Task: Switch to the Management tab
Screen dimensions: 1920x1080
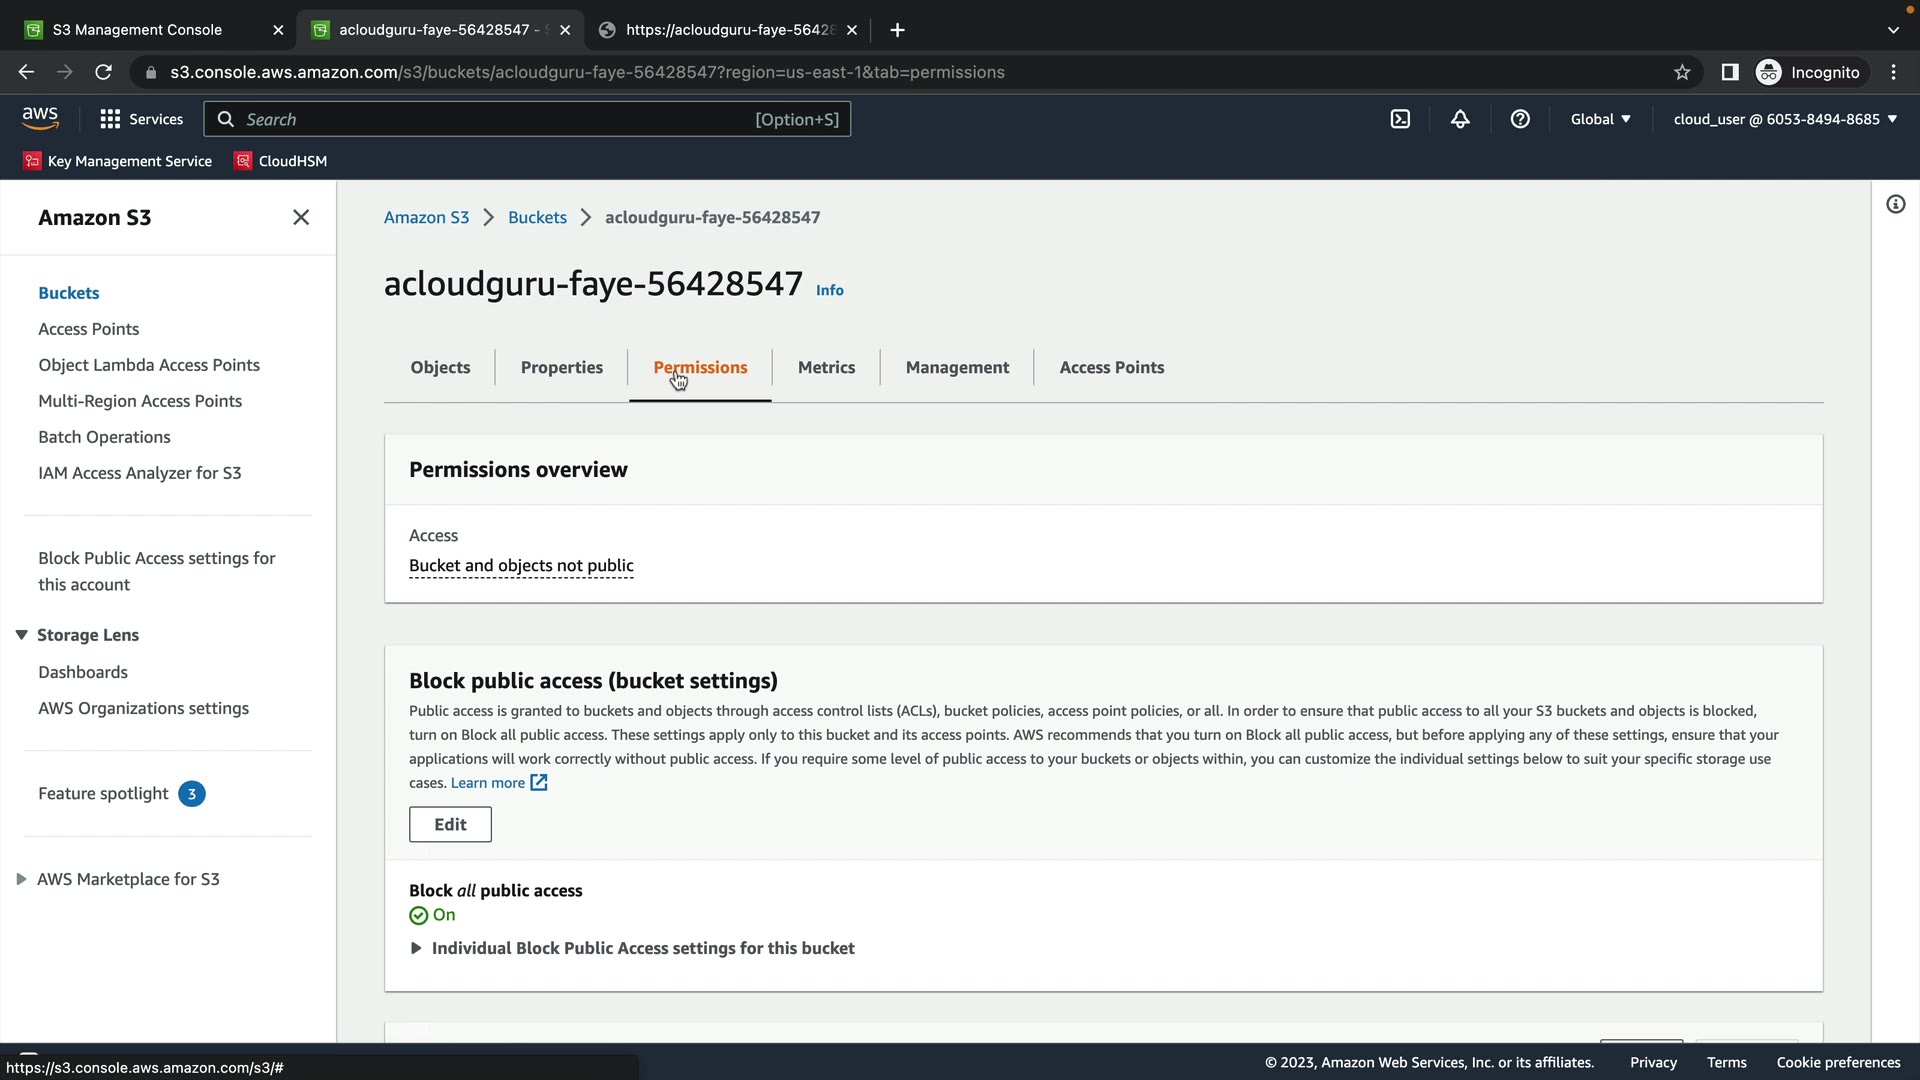Action: [957, 367]
